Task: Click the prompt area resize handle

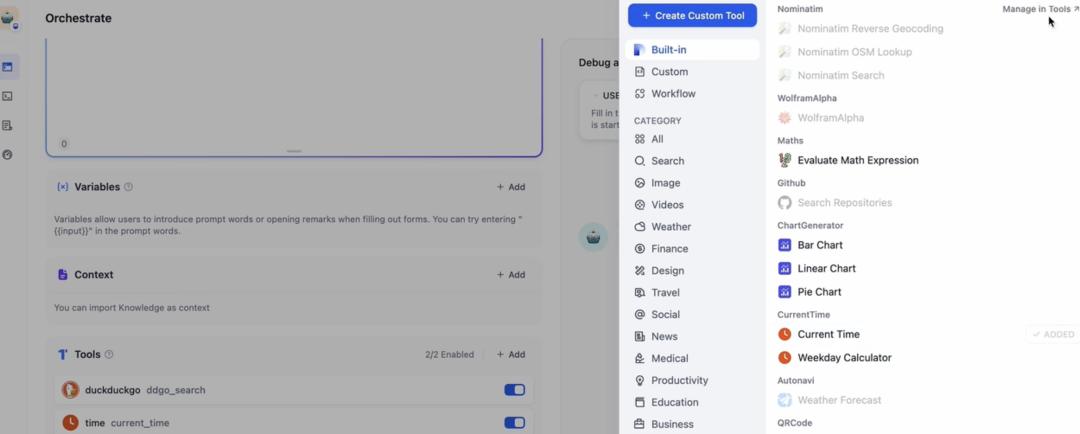Action: [x=294, y=151]
